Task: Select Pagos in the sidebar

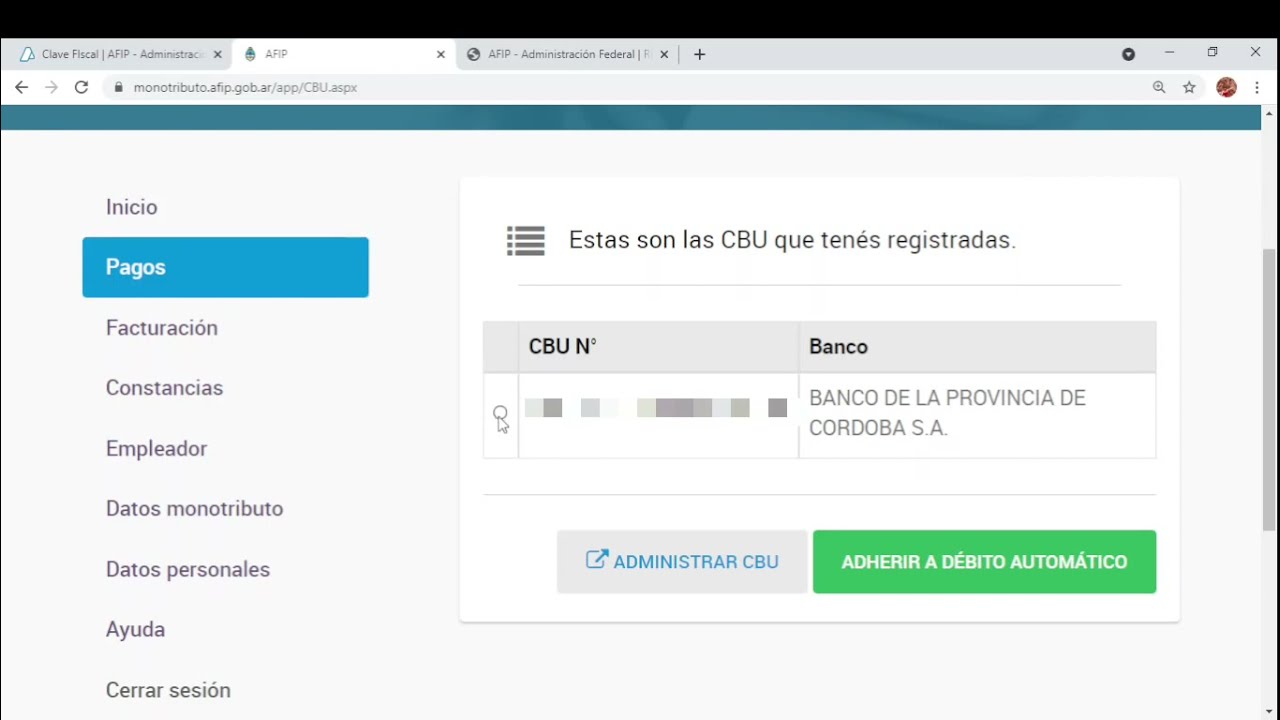Action: [x=225, y=267]
